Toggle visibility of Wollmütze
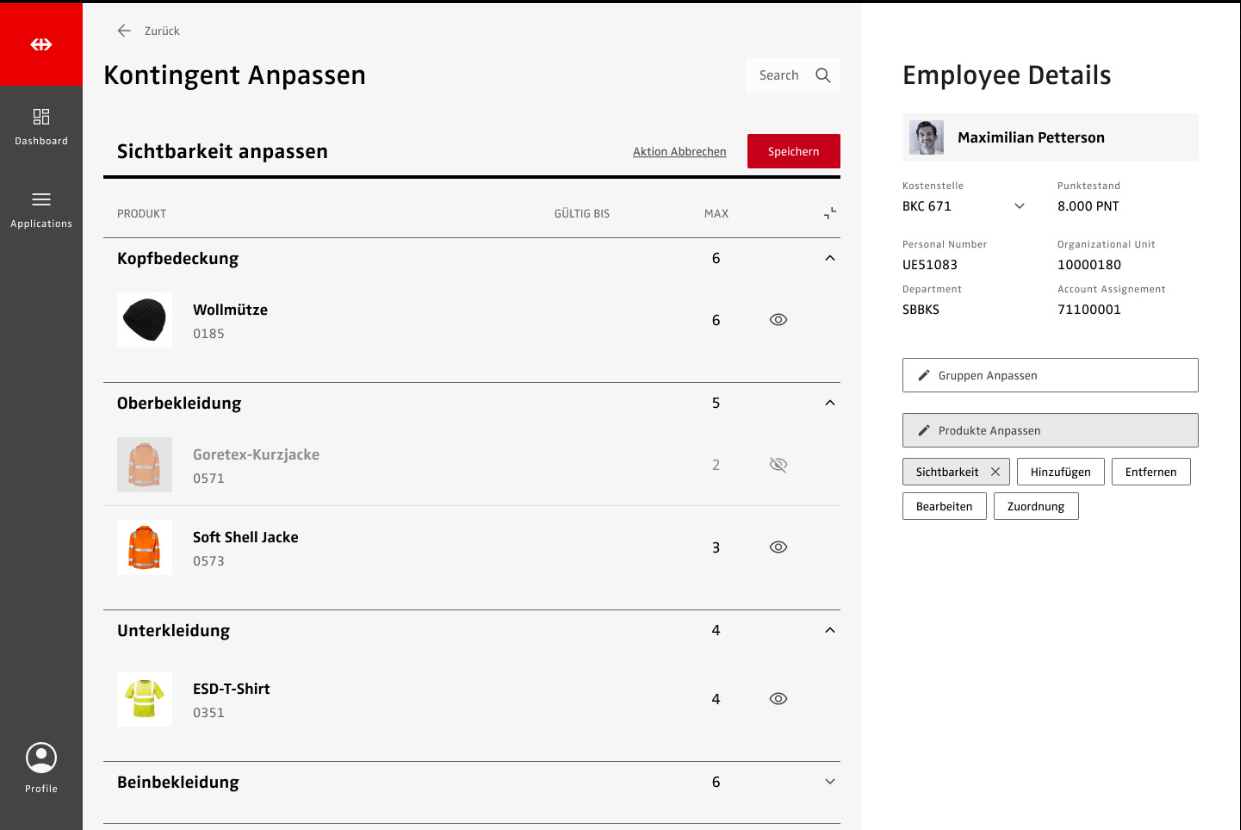Viewport: 1241px width, 830px height. [x=778, y=320]
